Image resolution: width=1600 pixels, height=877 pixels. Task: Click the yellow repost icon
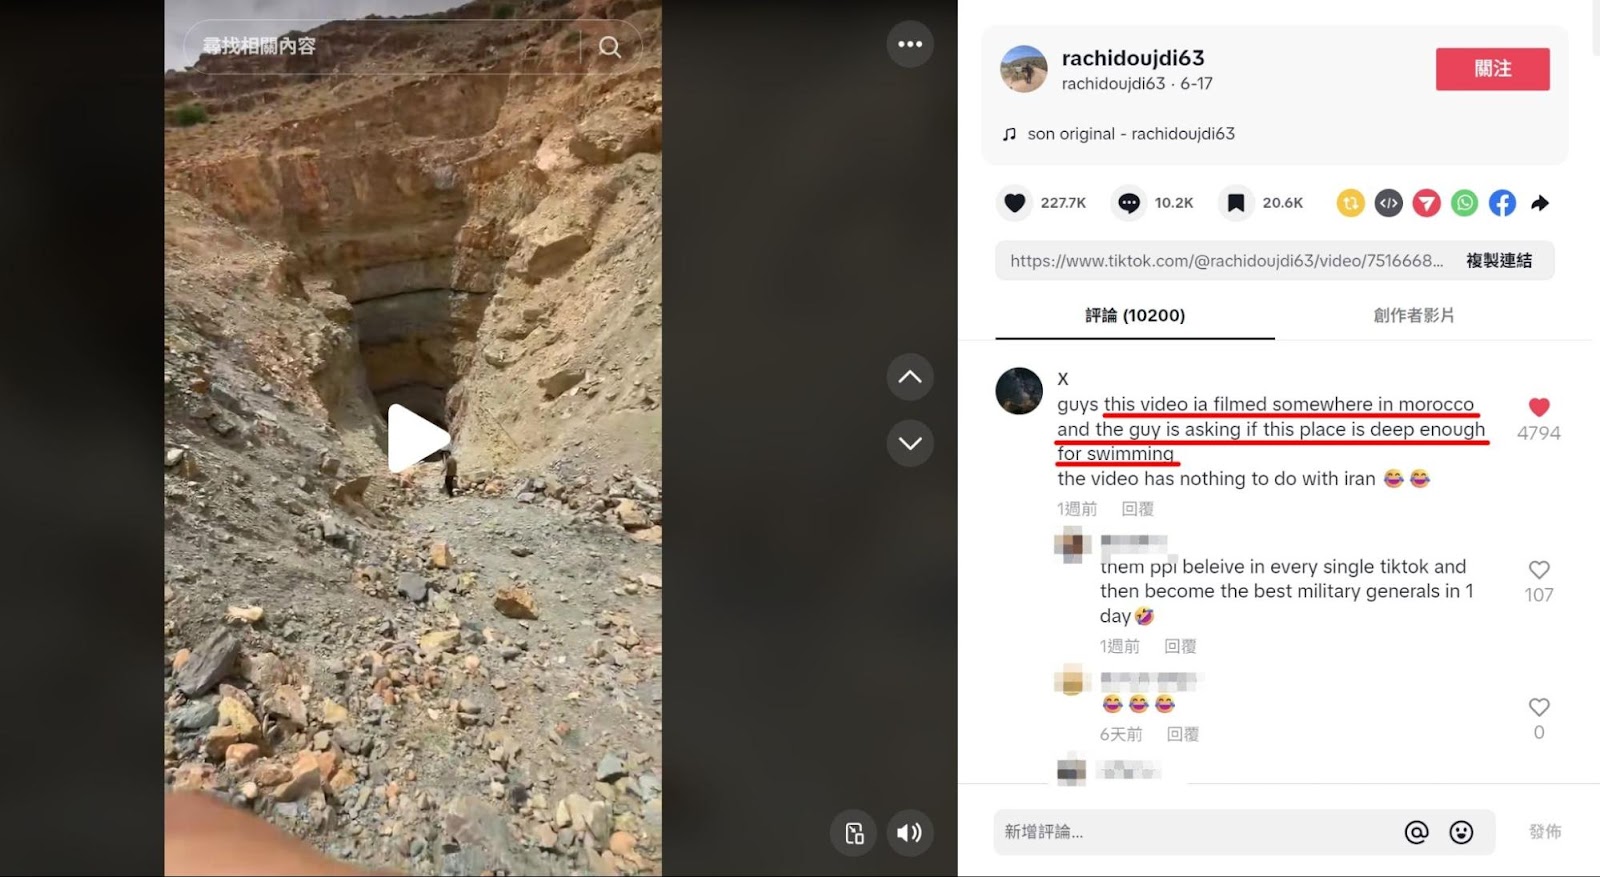1350,203
